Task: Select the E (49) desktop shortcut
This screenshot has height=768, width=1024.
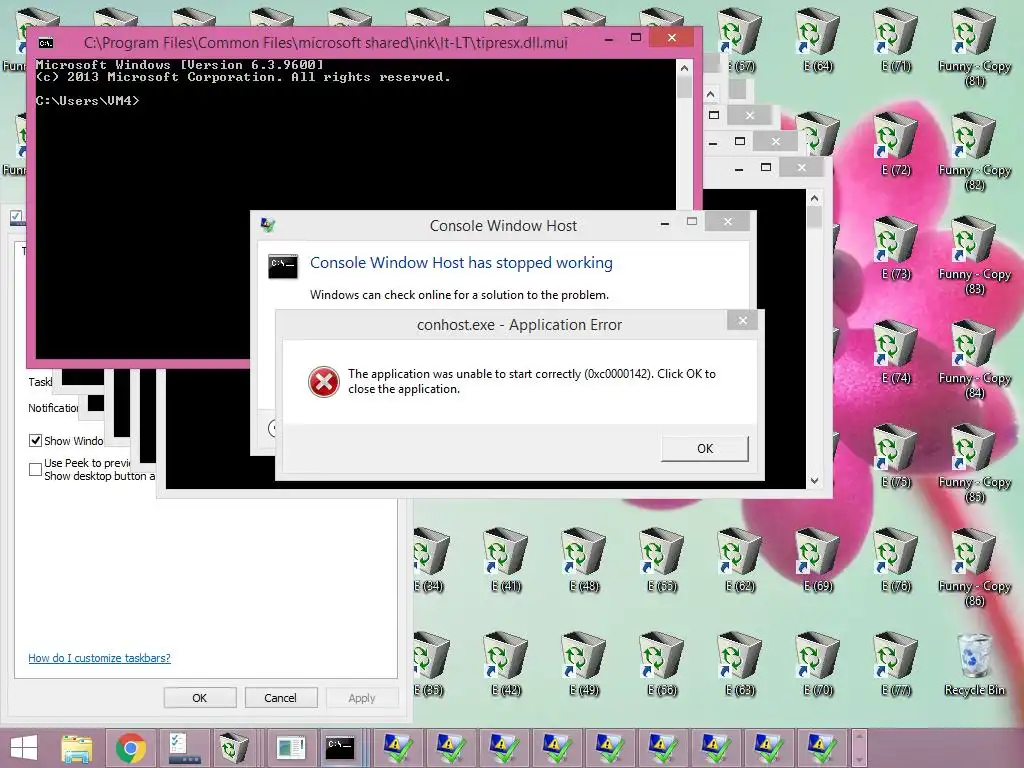Action: pos(584,664)
